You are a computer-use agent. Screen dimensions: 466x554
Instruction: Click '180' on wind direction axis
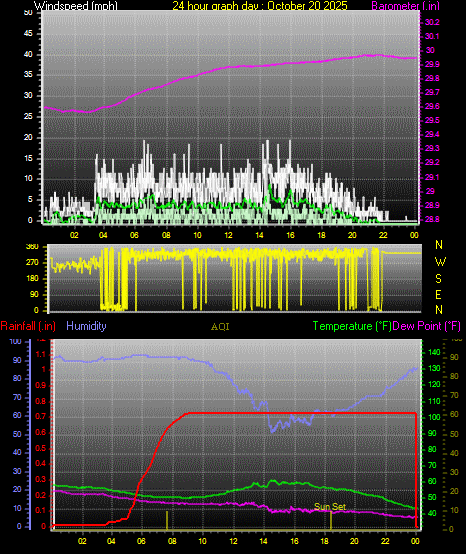[x=32, y=278]
